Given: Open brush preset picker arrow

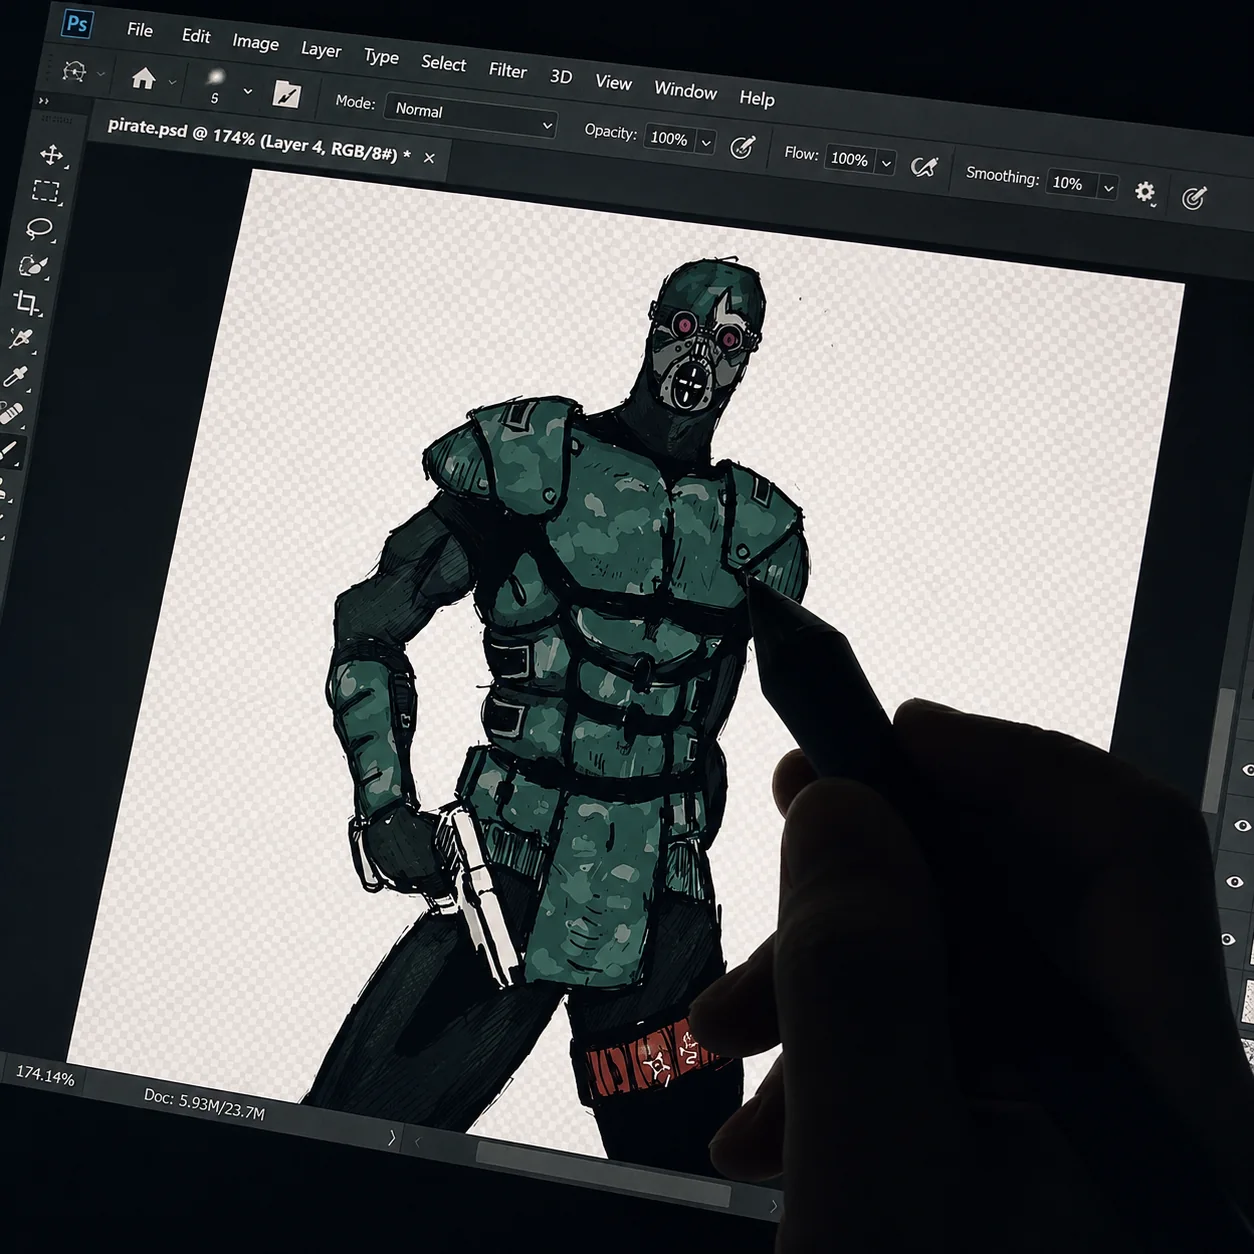Looking at the screenshot, I should point(247,91).
